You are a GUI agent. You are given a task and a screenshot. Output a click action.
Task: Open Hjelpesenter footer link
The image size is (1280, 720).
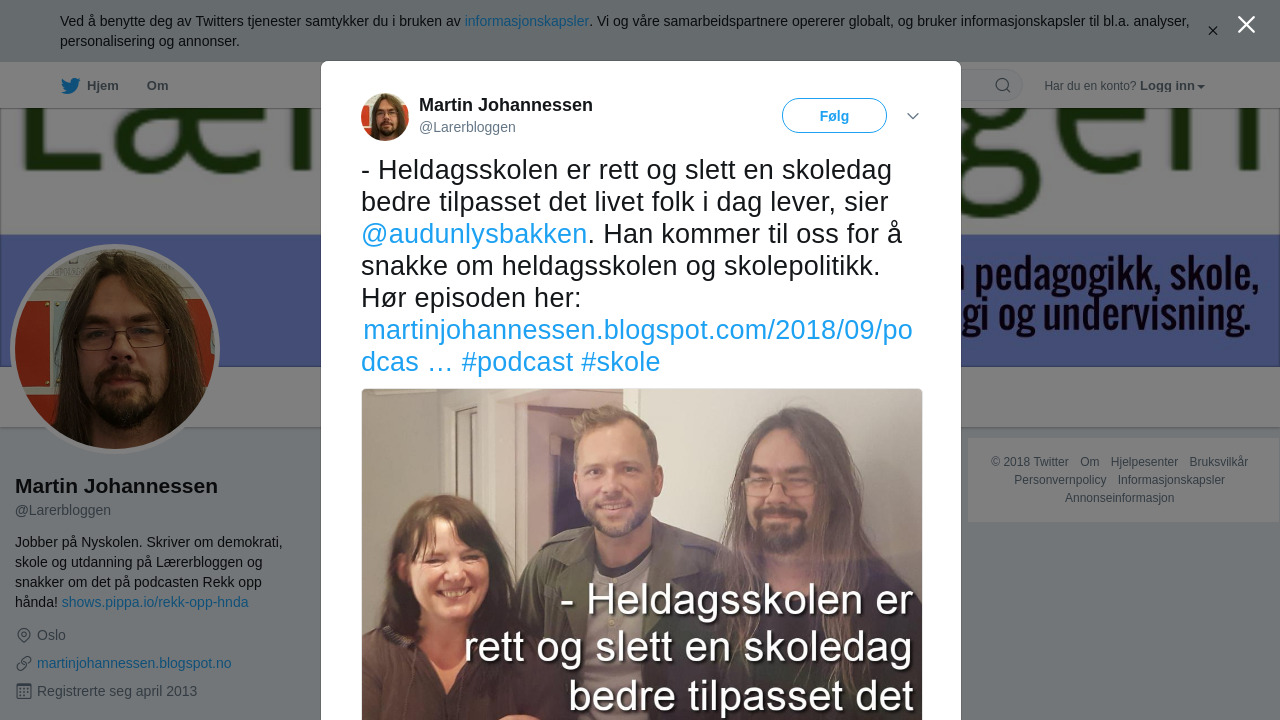point(1144,462)
